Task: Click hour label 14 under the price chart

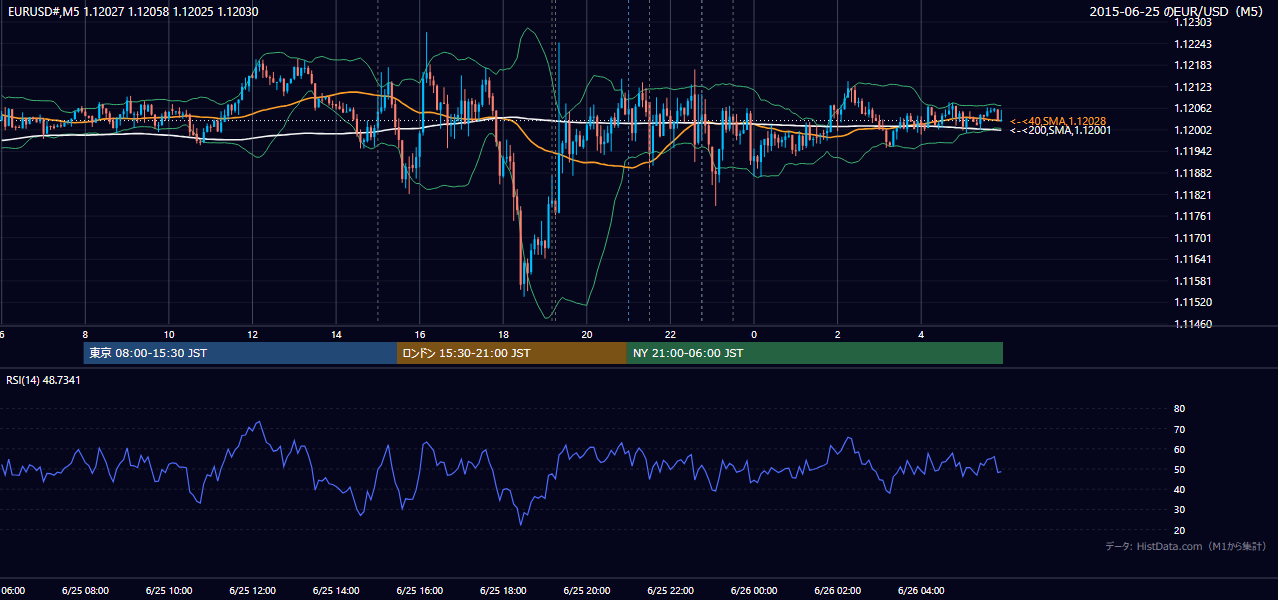Action: 336,335
